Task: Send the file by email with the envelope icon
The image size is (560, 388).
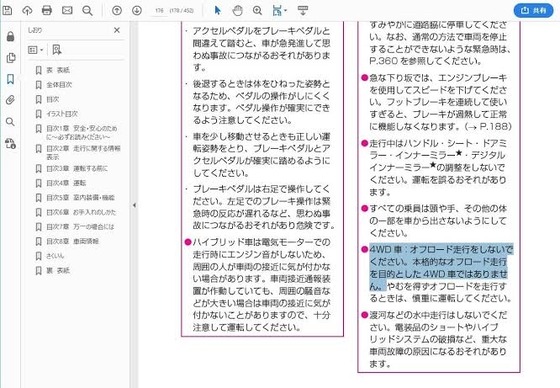Action: coord(67,10)
